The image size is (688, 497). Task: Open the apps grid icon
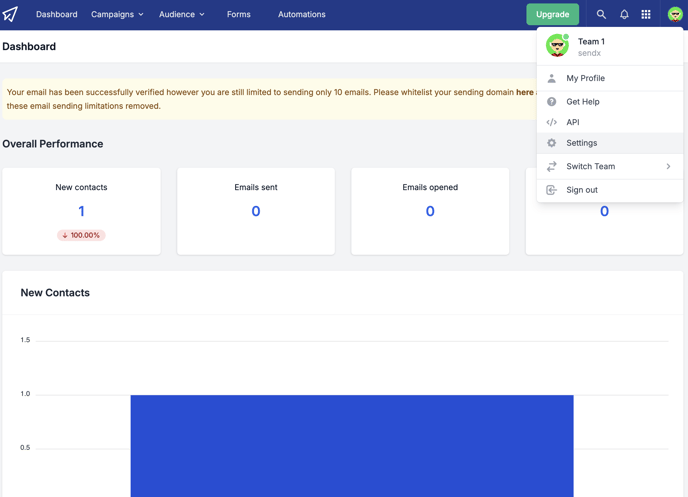click(646, 14)
